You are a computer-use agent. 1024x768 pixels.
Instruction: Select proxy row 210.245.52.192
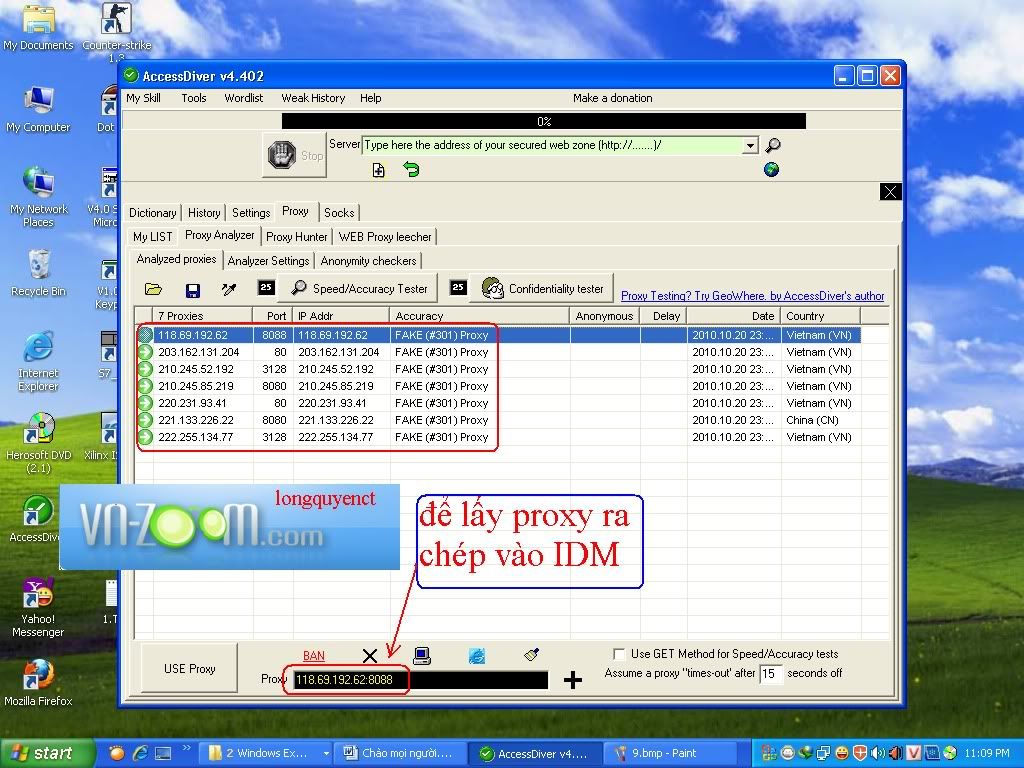pos(498,369)
